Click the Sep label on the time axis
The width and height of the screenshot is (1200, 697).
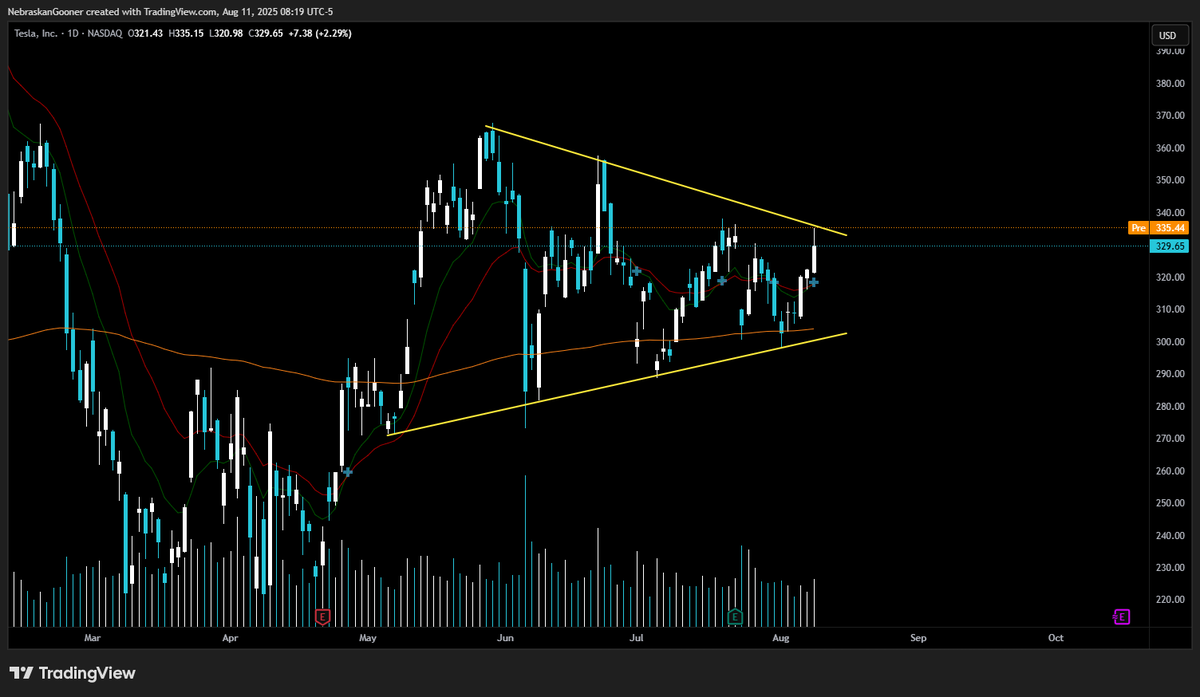[x=918, y=637]
